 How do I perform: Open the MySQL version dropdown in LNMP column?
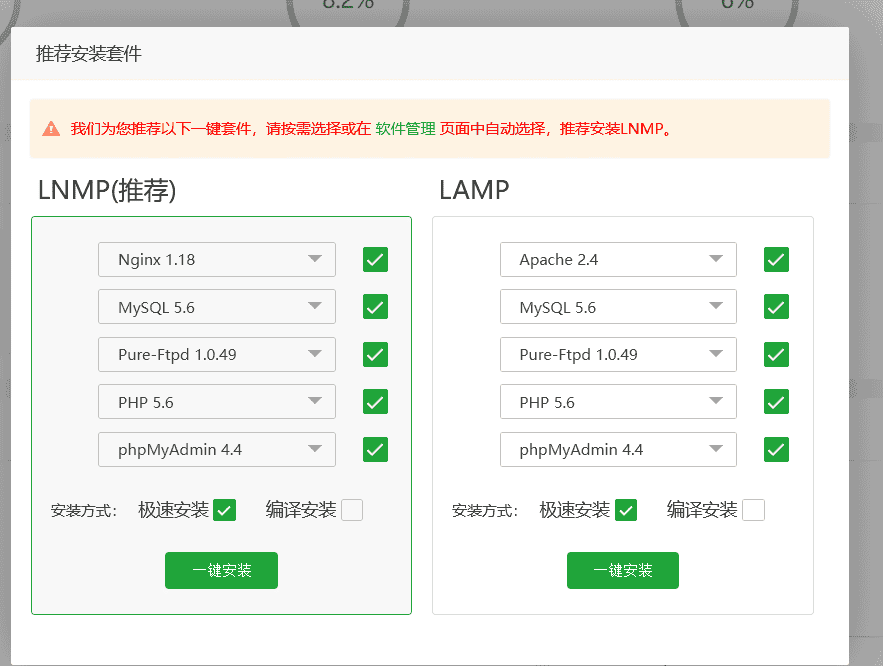click(x=216, y=306)
